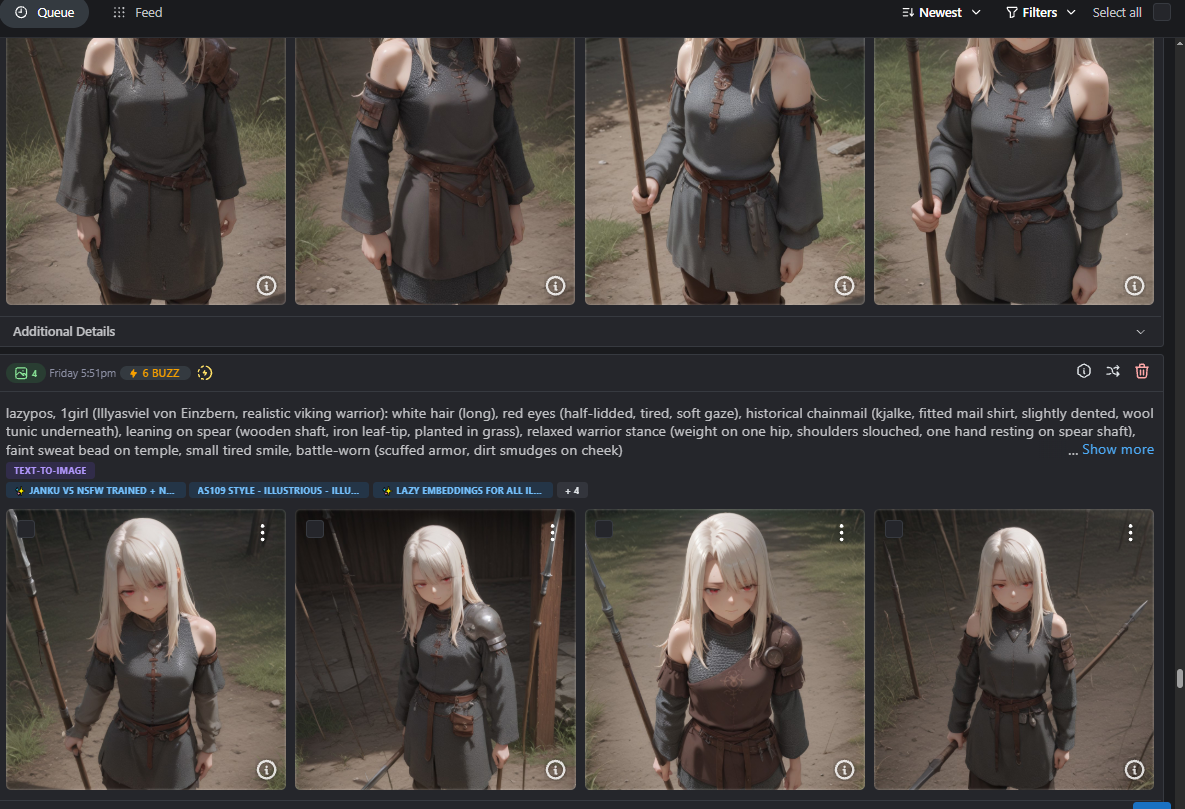Click the prompt text starting with lazypos

(580, 432)
